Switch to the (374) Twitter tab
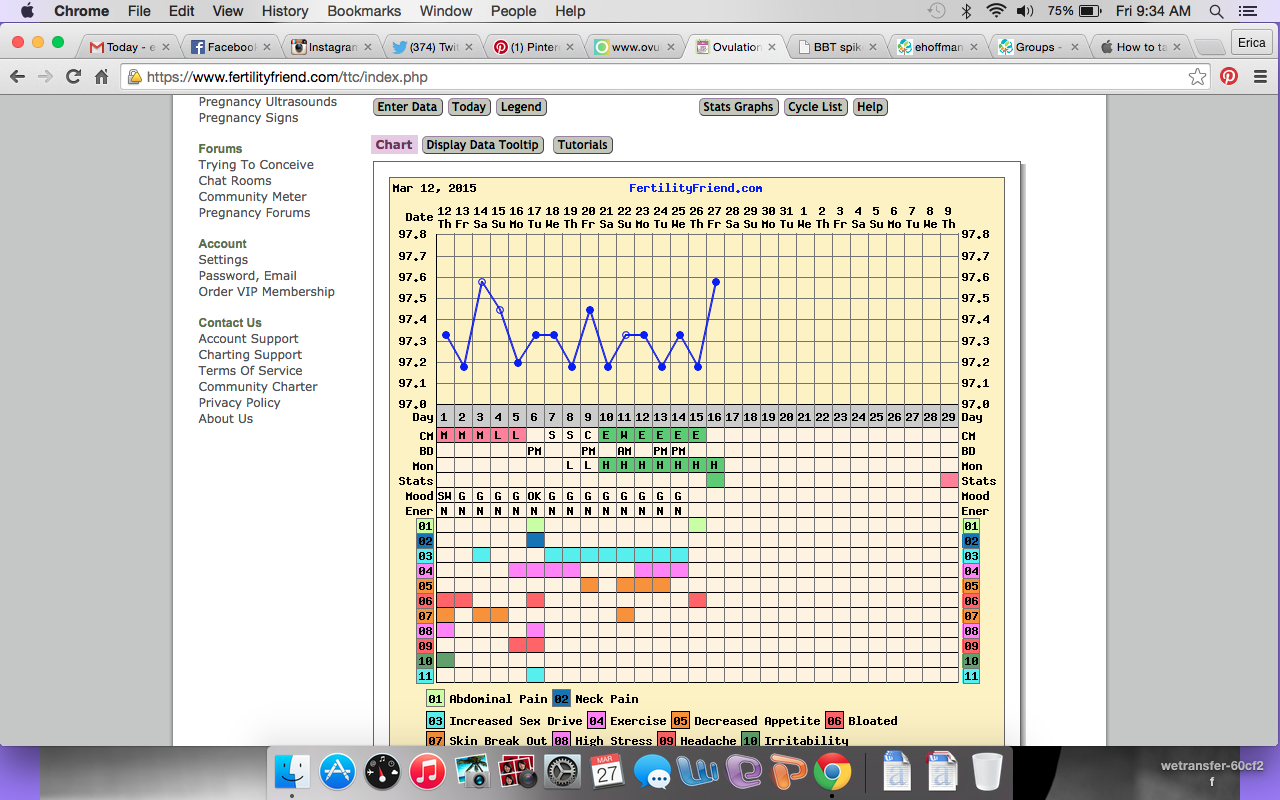The image size is (1280, 800). (431, 47)
